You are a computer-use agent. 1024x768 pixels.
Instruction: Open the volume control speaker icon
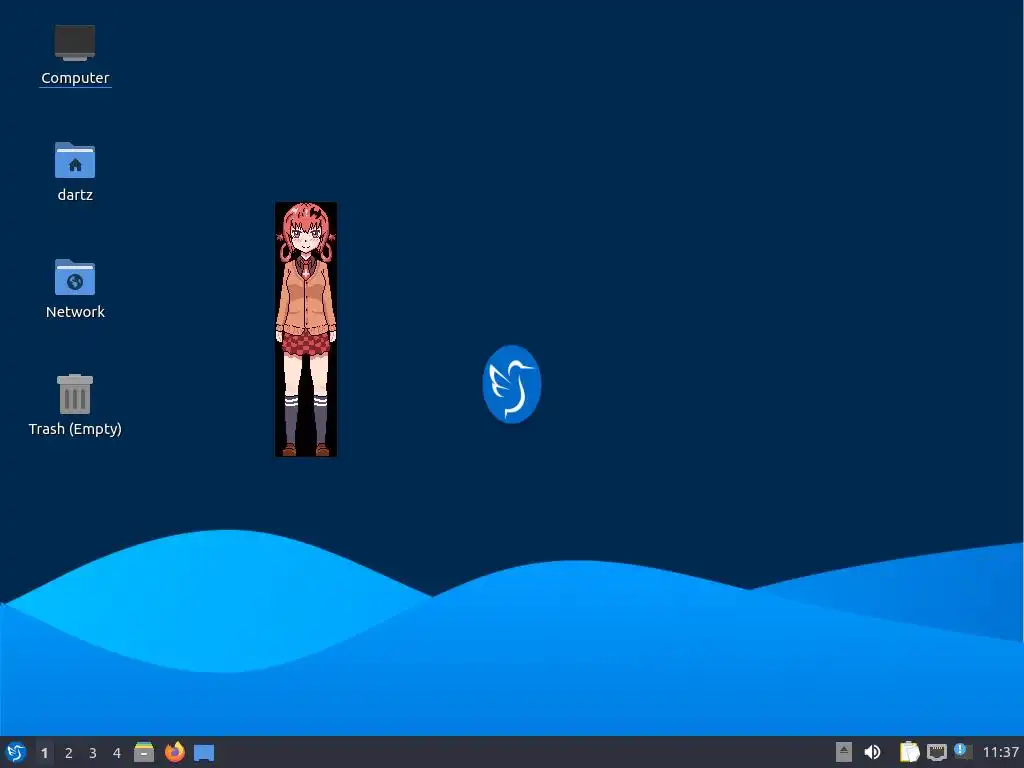tap(872, 752)
